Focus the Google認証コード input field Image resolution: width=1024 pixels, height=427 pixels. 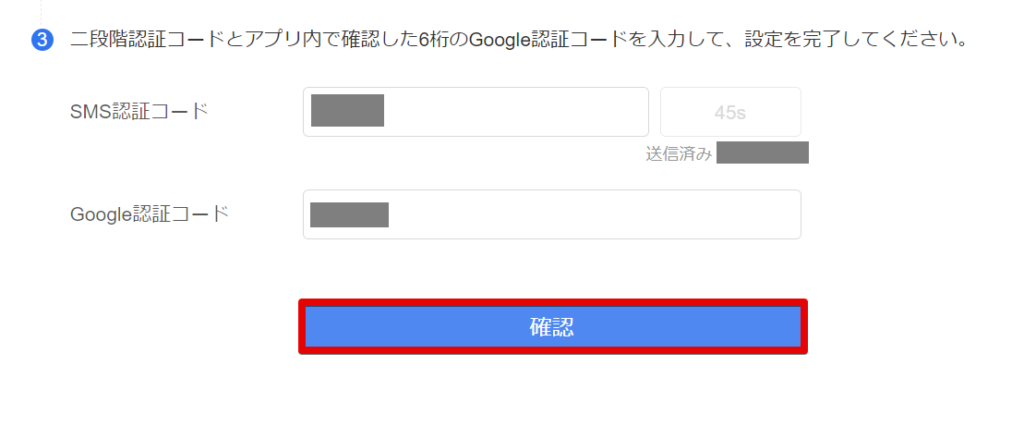pyautogui.click(x=552, y=214)
